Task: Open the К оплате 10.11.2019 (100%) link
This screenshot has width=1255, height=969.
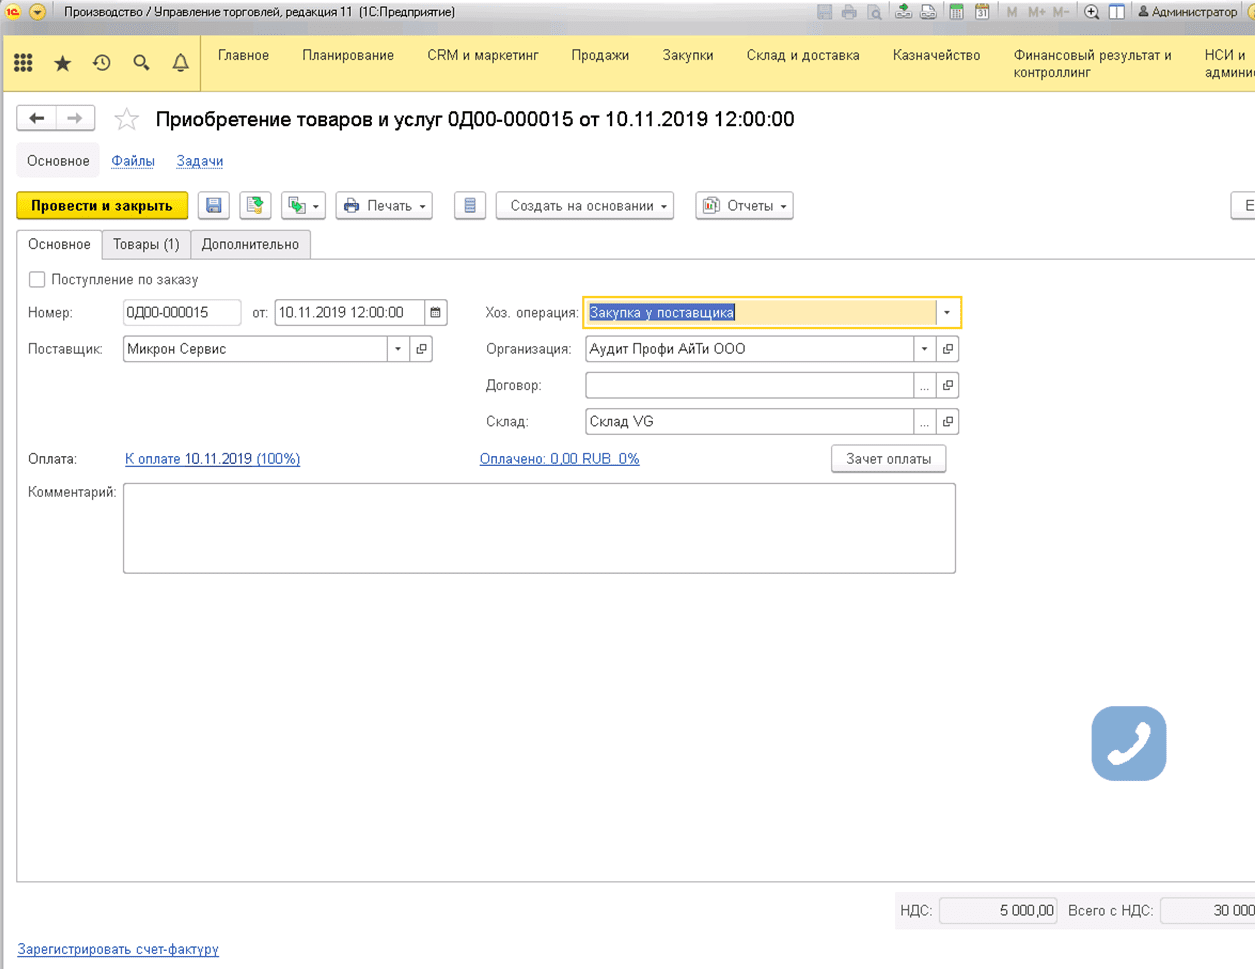Action: pos(213,459)
